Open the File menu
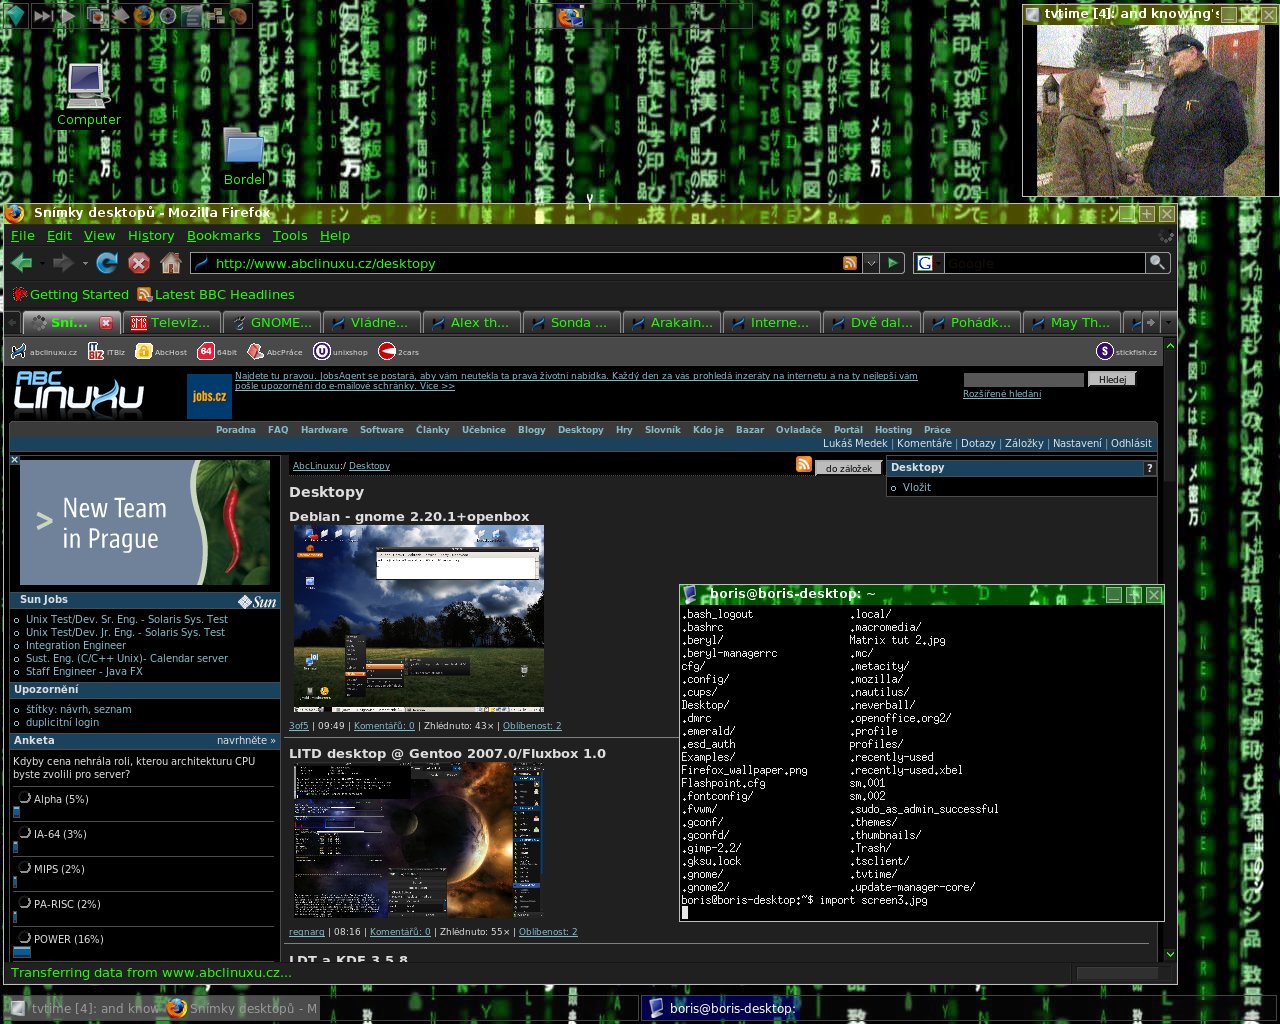 [22, 236]
